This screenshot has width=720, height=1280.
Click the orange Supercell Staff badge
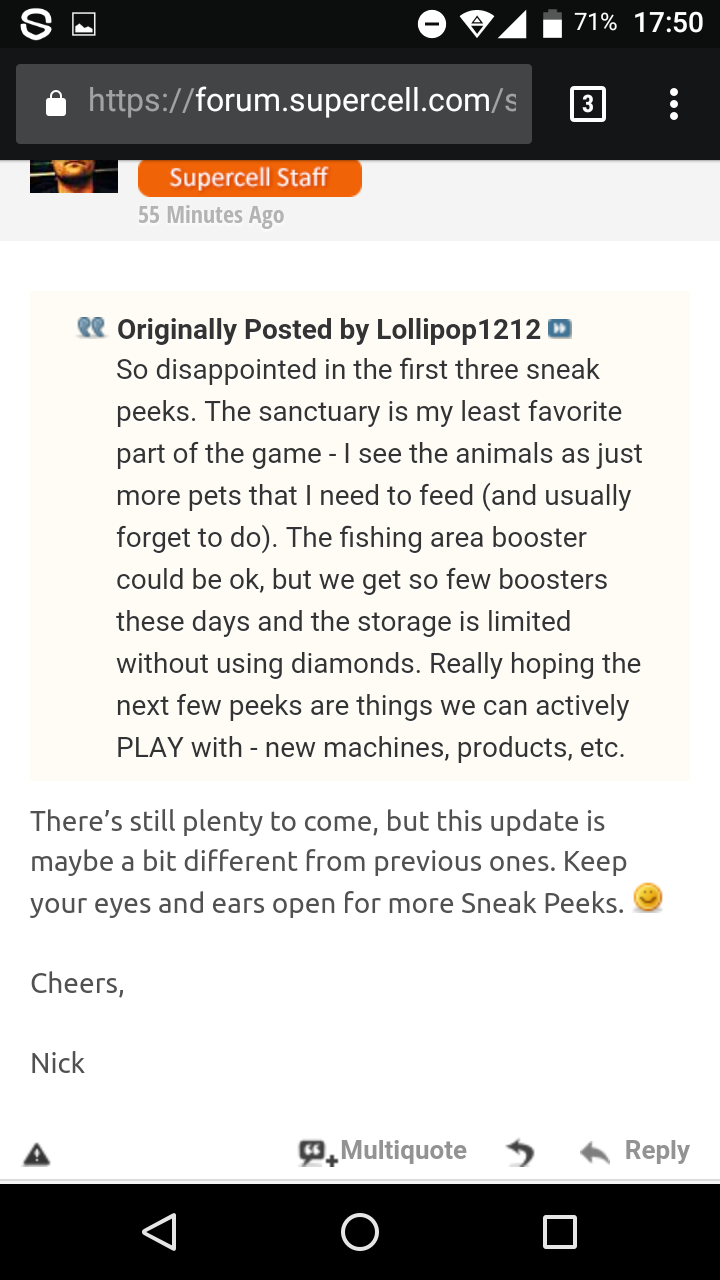pos(249,178)
